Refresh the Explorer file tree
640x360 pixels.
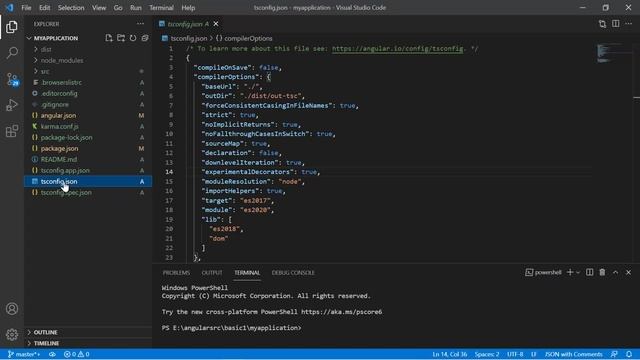pyautogui.click(x=133, y=38)
